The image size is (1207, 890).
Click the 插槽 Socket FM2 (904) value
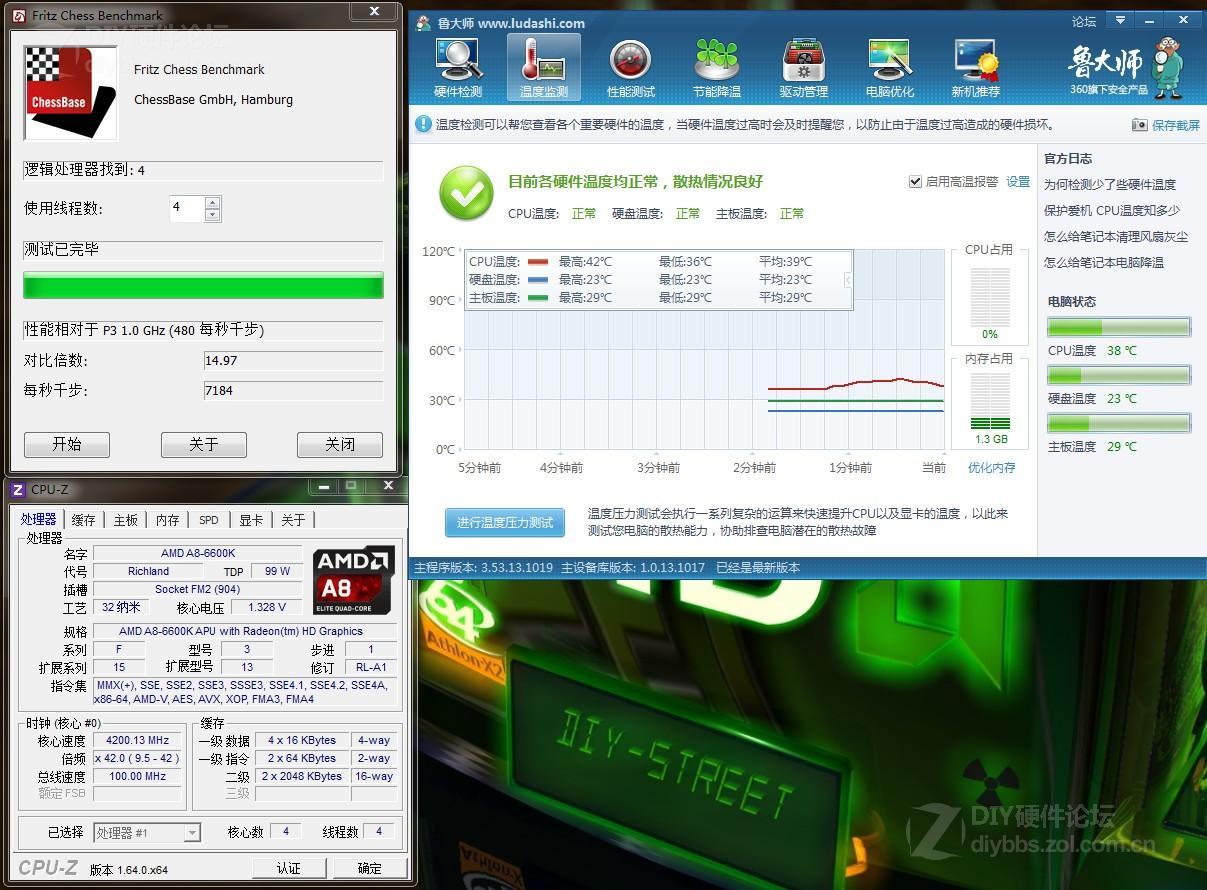[198, 589]
